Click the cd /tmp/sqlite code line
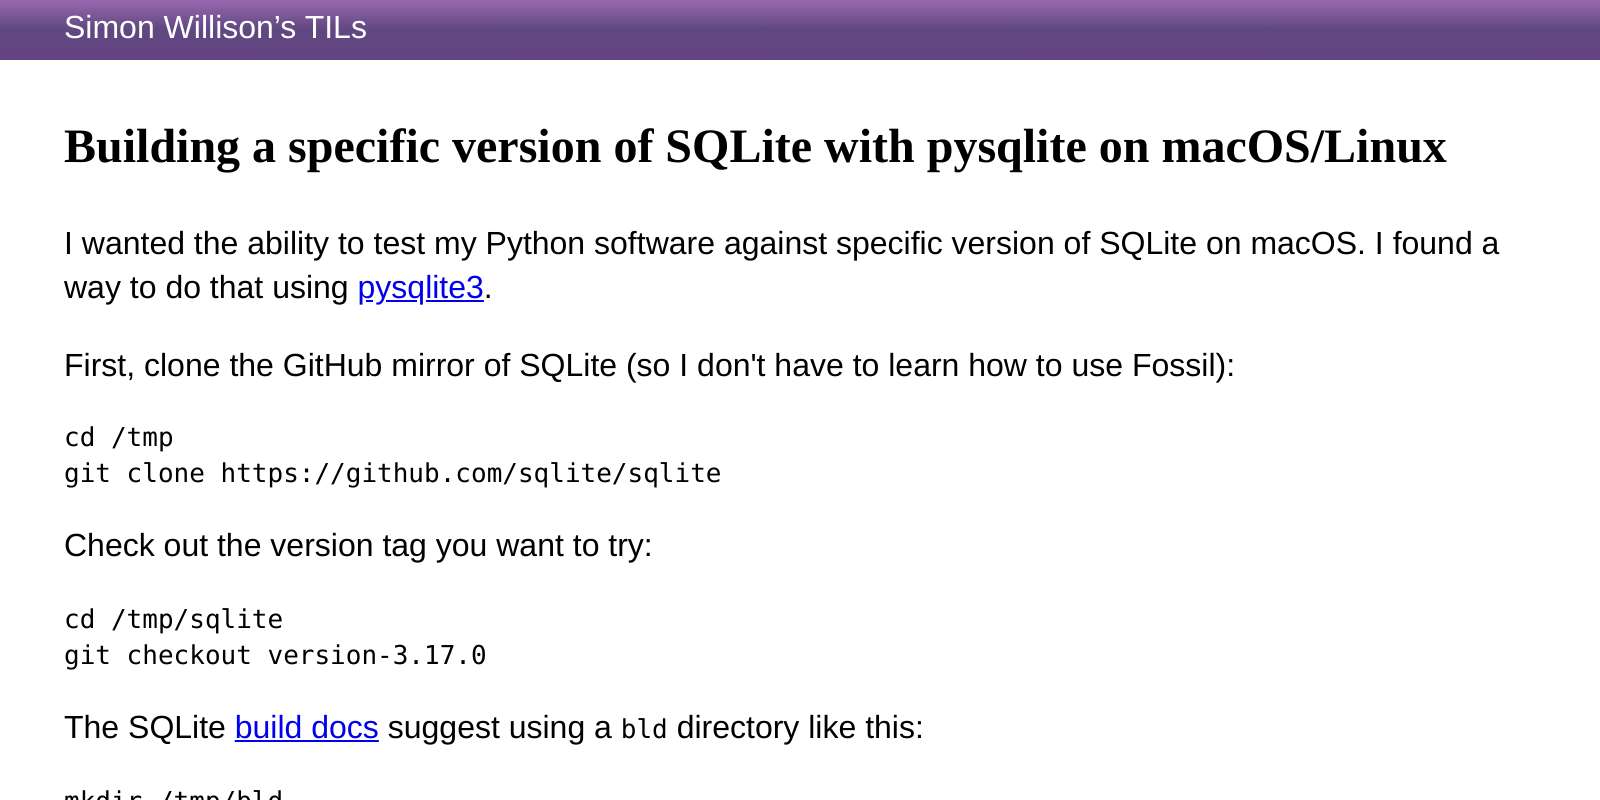This screenshot has height=800, width=1600. tap(172, 619)
